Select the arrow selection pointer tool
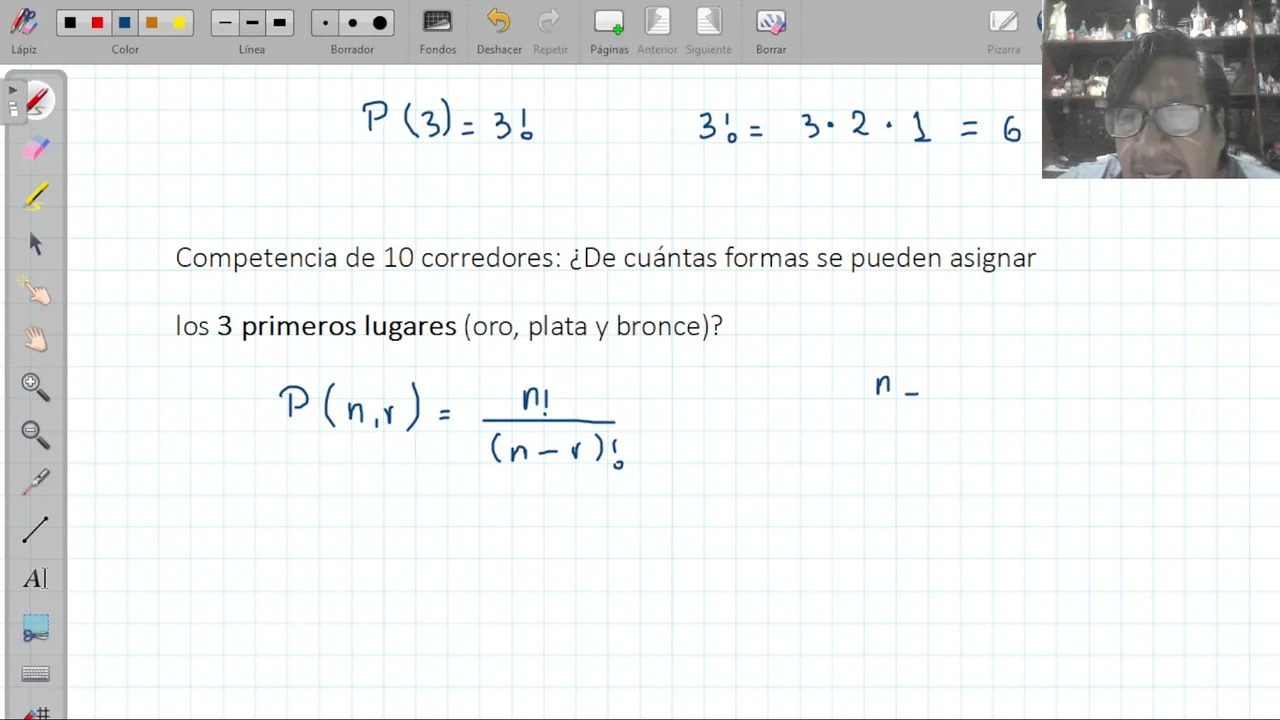 36,244
